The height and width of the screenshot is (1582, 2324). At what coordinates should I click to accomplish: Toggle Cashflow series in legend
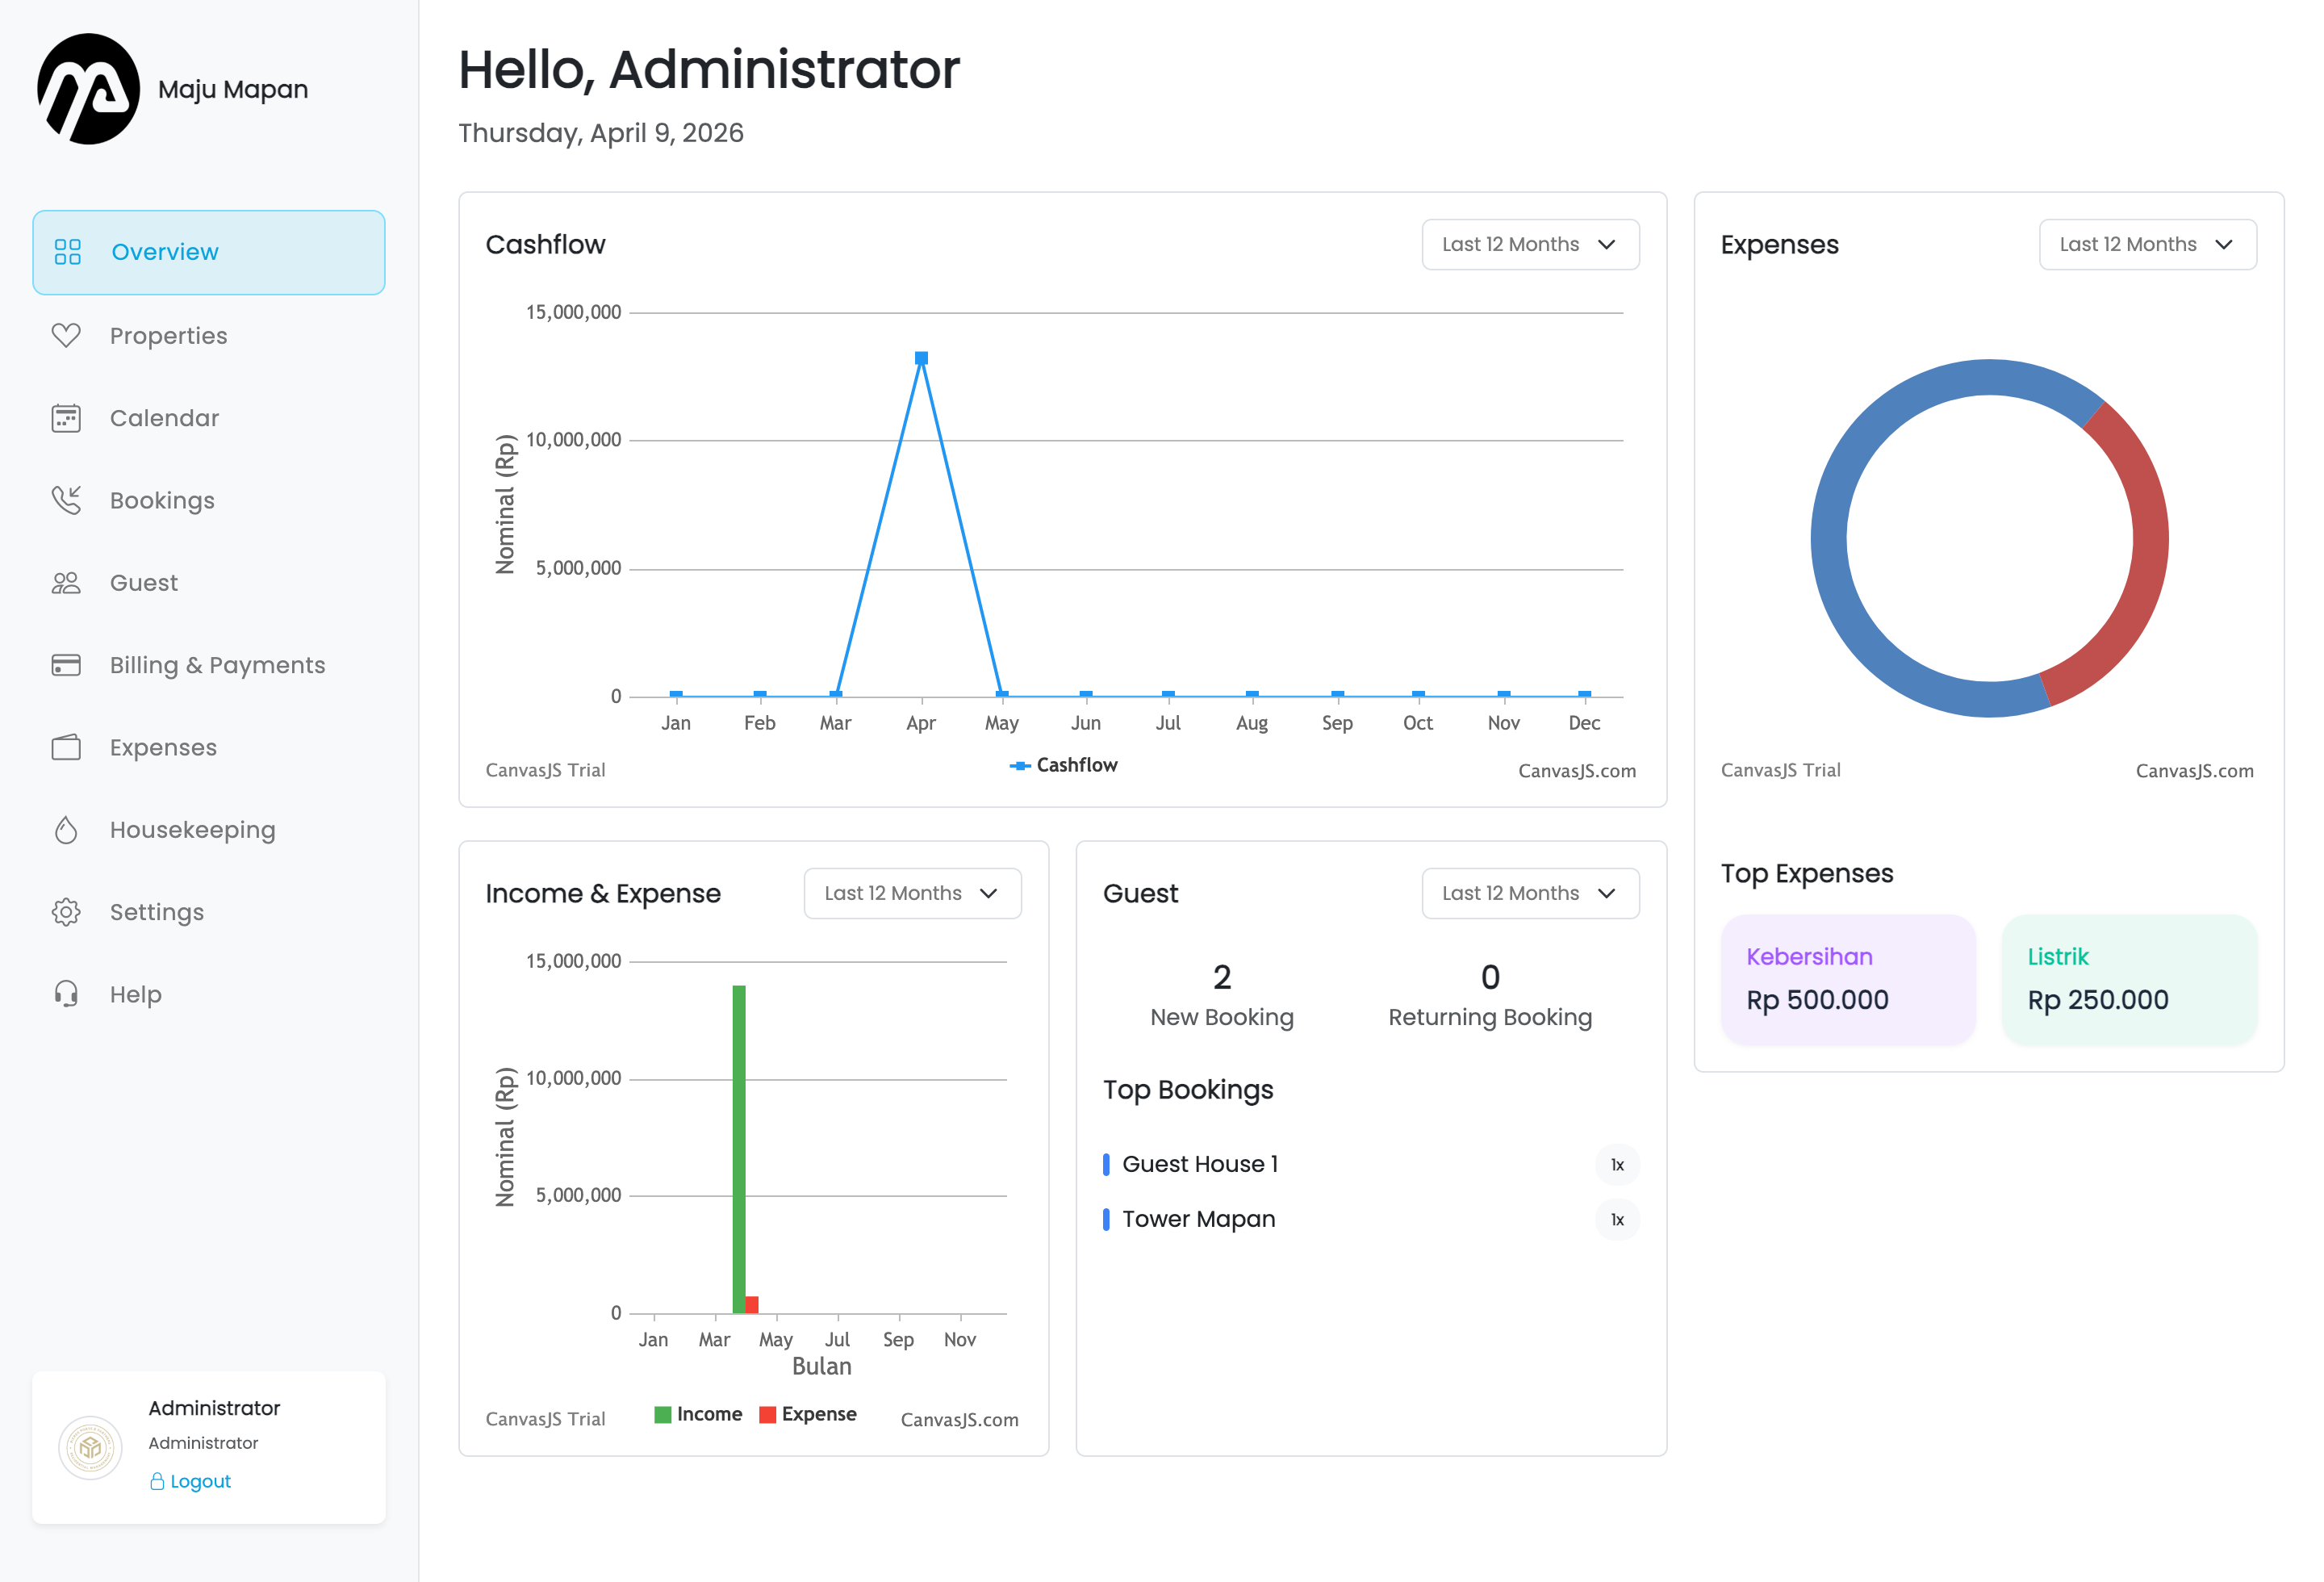[1064, 765]
